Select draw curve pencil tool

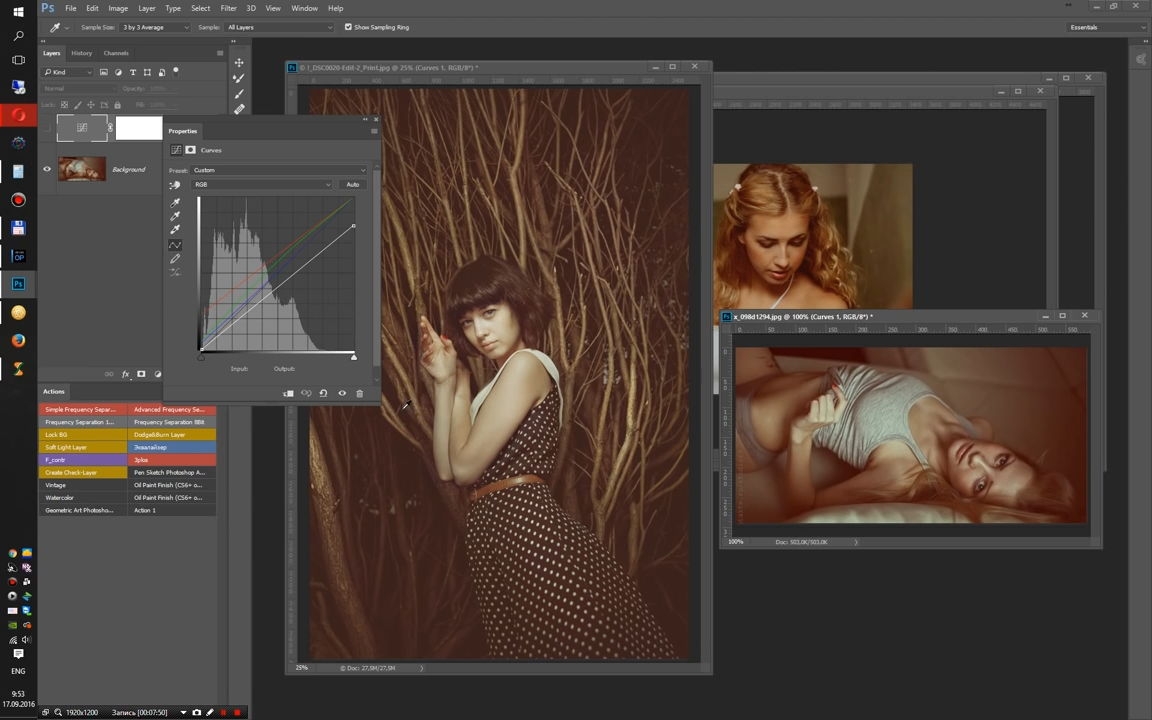tap(175, 259)
